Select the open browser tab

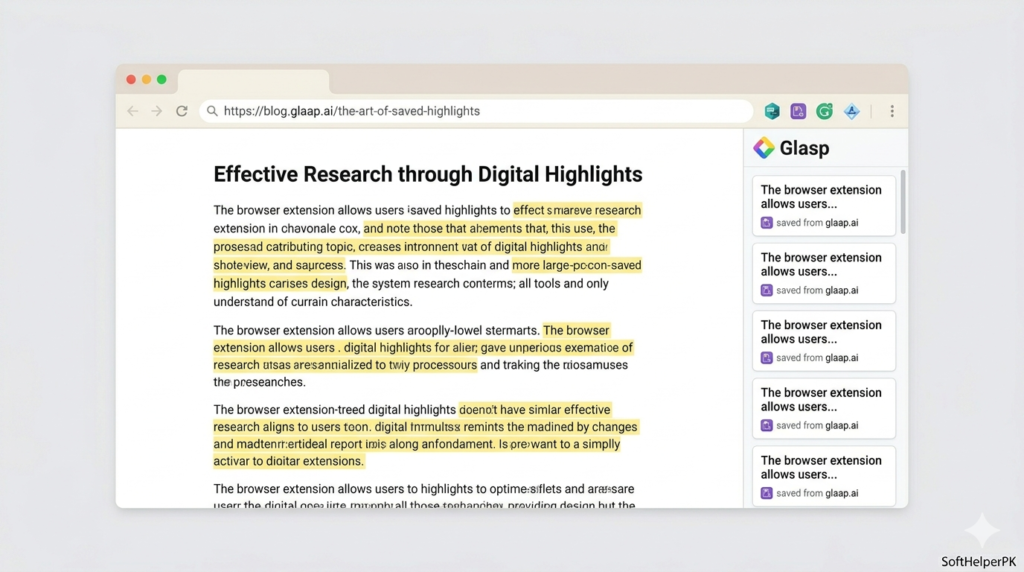tap(253, 82)
